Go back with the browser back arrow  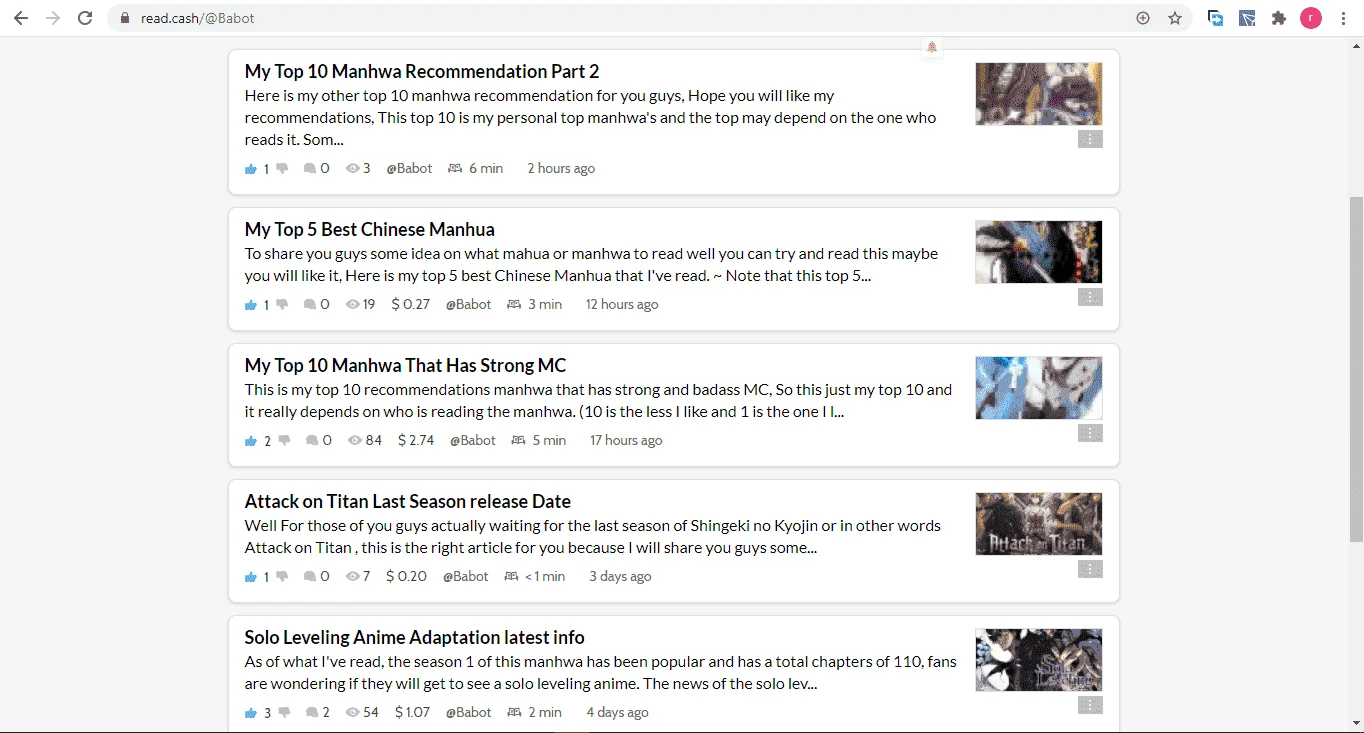20,18
